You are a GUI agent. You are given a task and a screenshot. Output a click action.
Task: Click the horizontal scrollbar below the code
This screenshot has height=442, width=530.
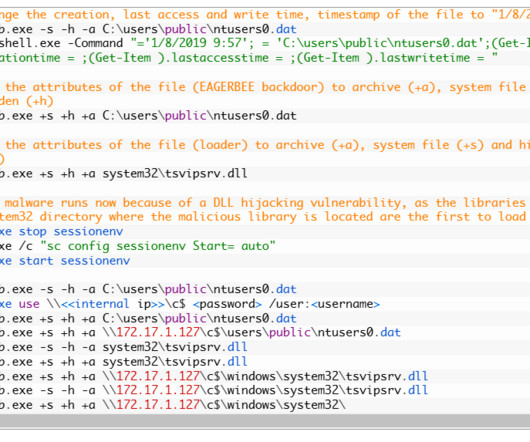(265, 421)
